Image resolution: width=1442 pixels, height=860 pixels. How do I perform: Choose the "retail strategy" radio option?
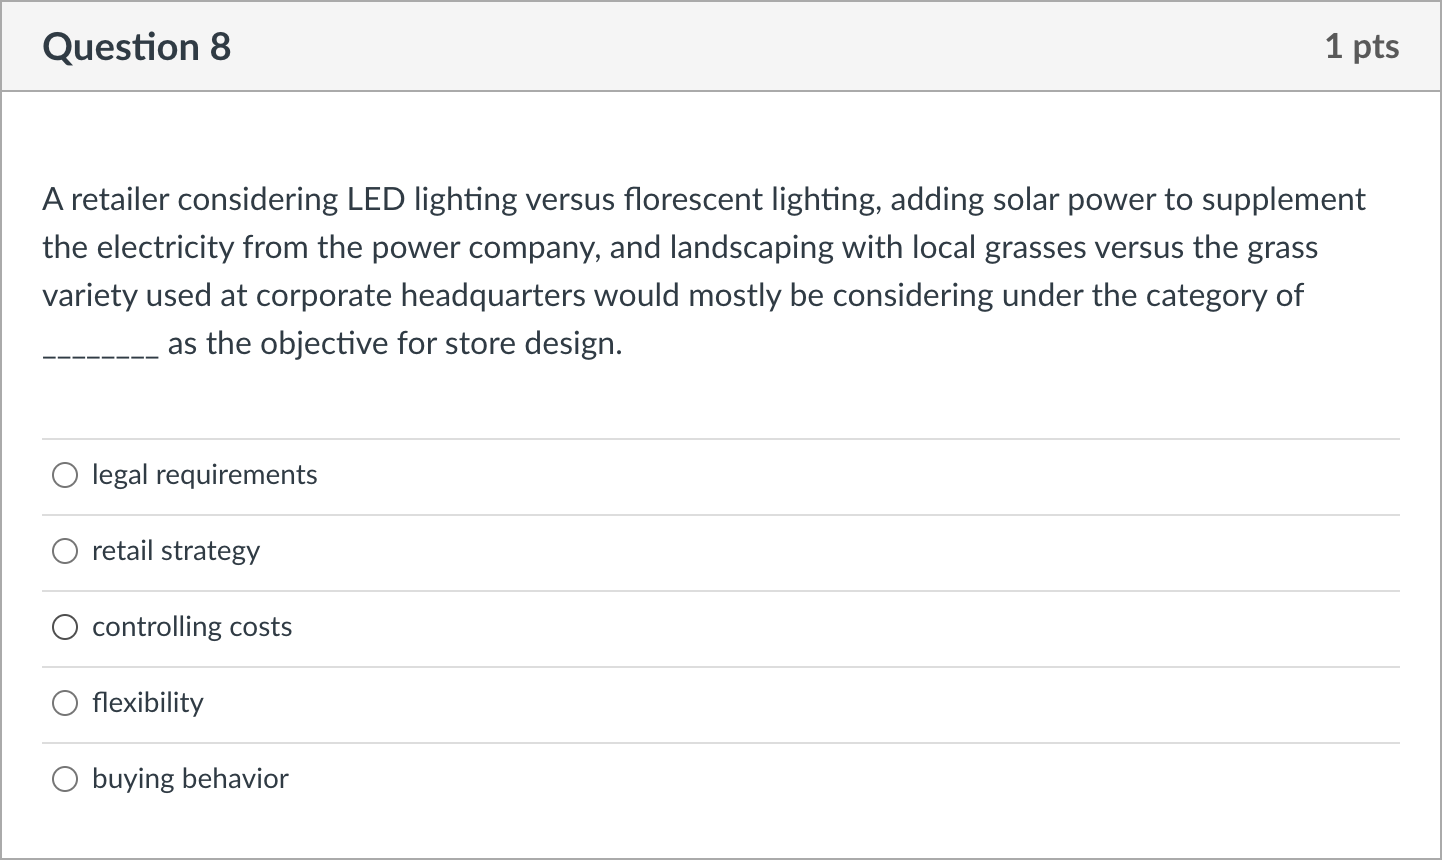pos(65,551)
